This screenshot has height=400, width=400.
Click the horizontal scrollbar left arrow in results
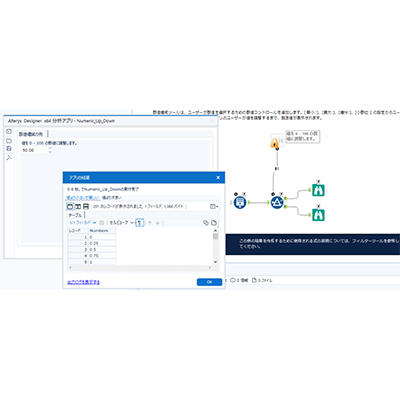70,267
